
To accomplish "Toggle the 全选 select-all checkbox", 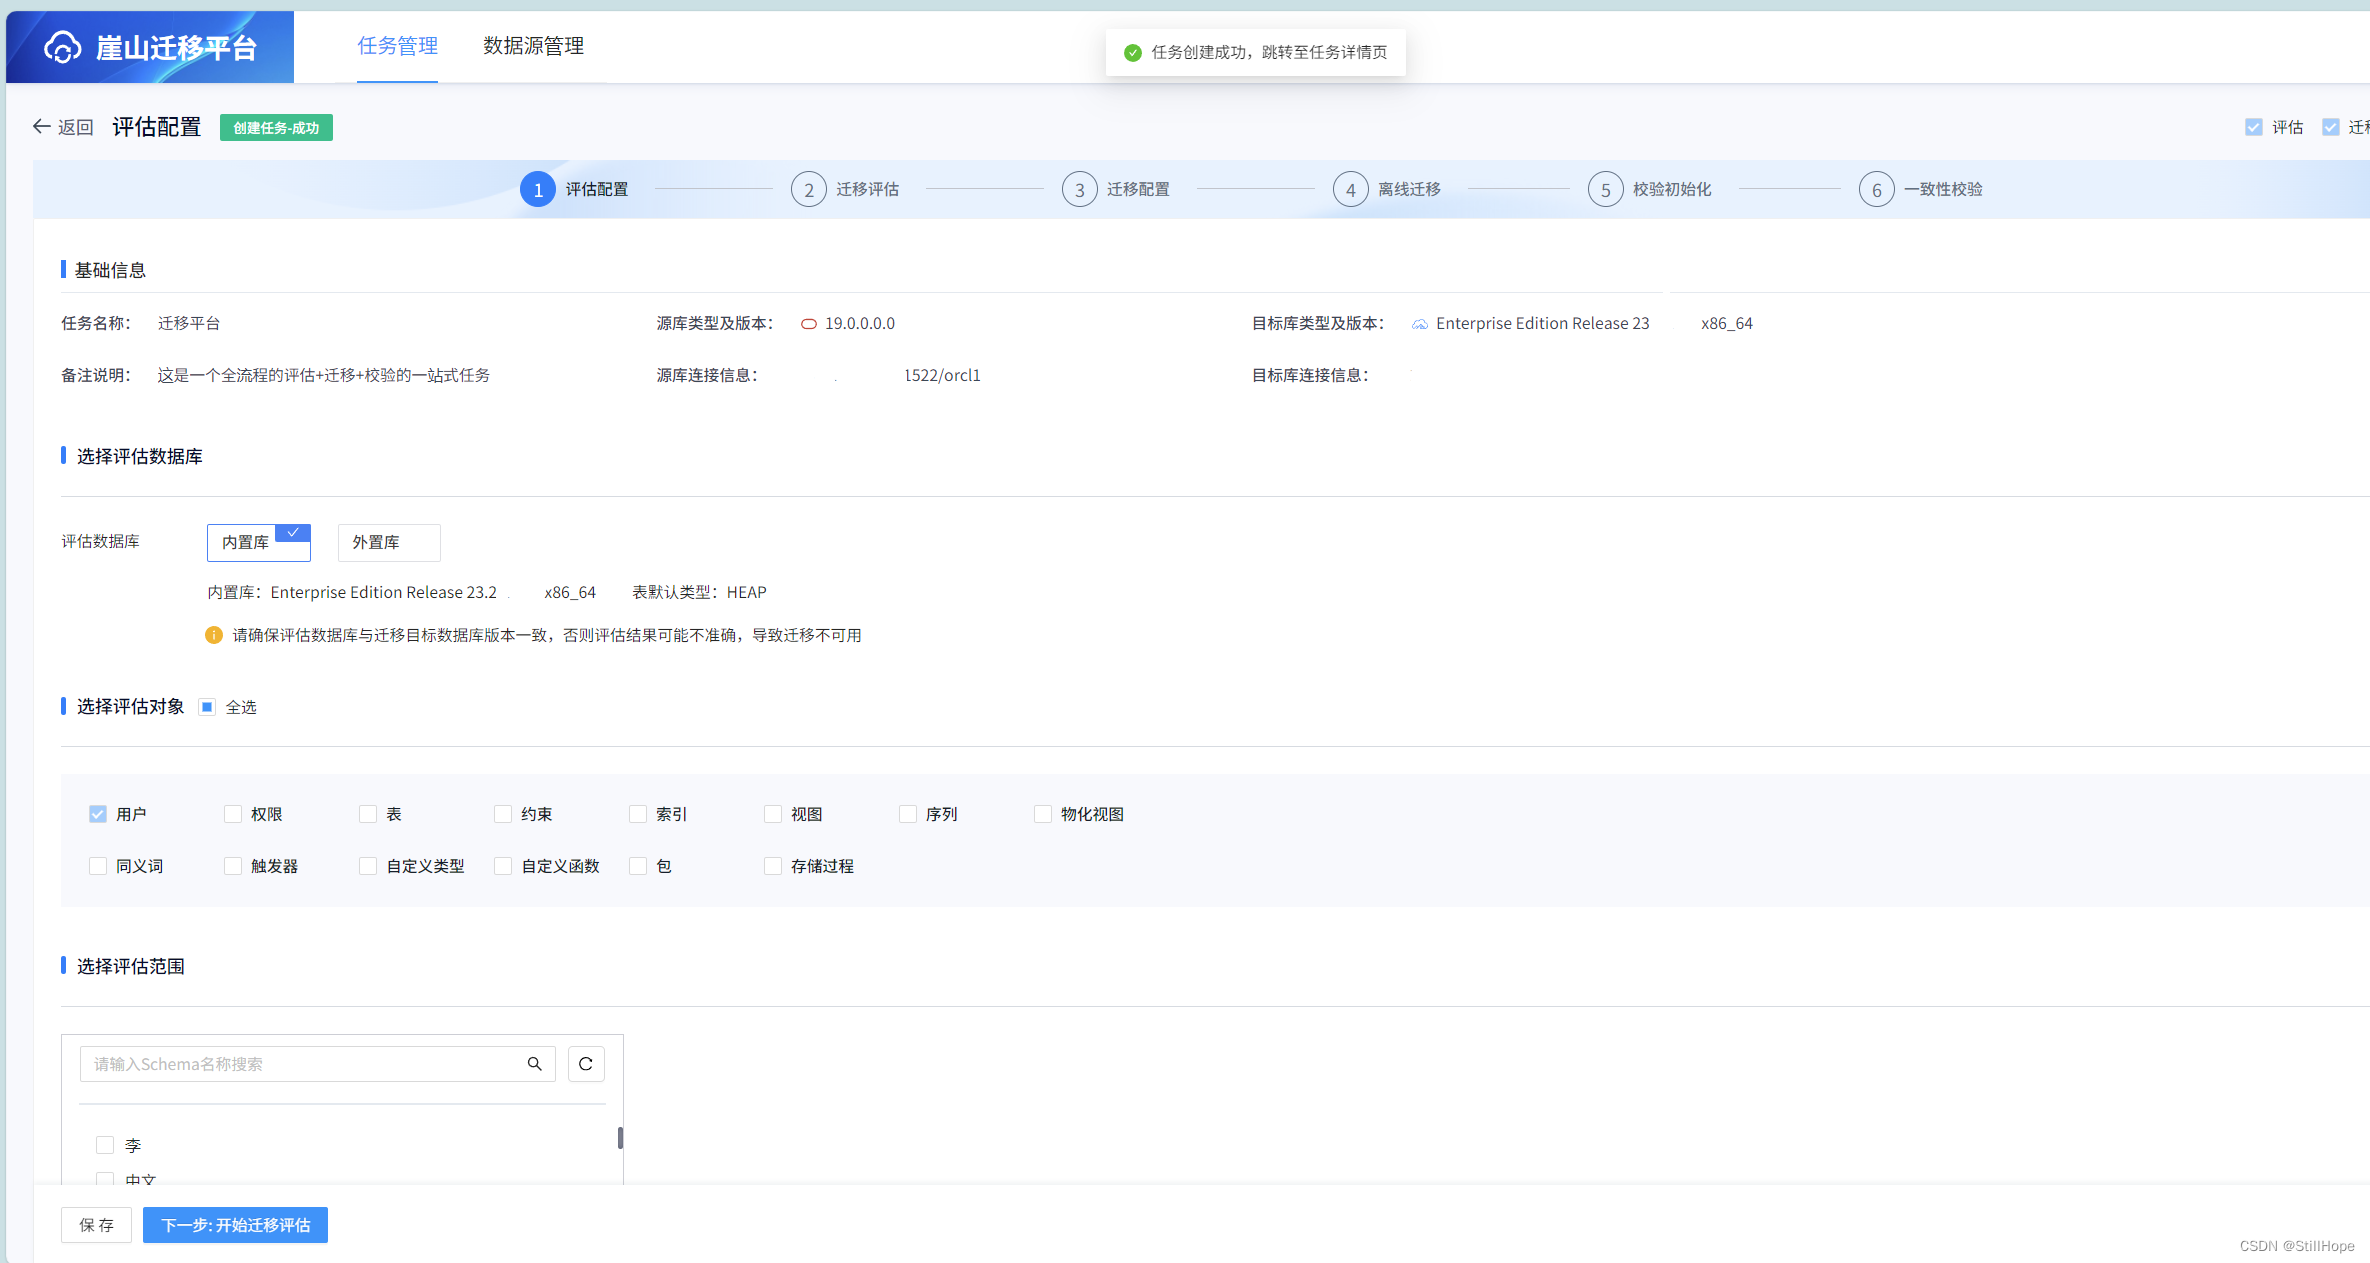I will (207, 707).
